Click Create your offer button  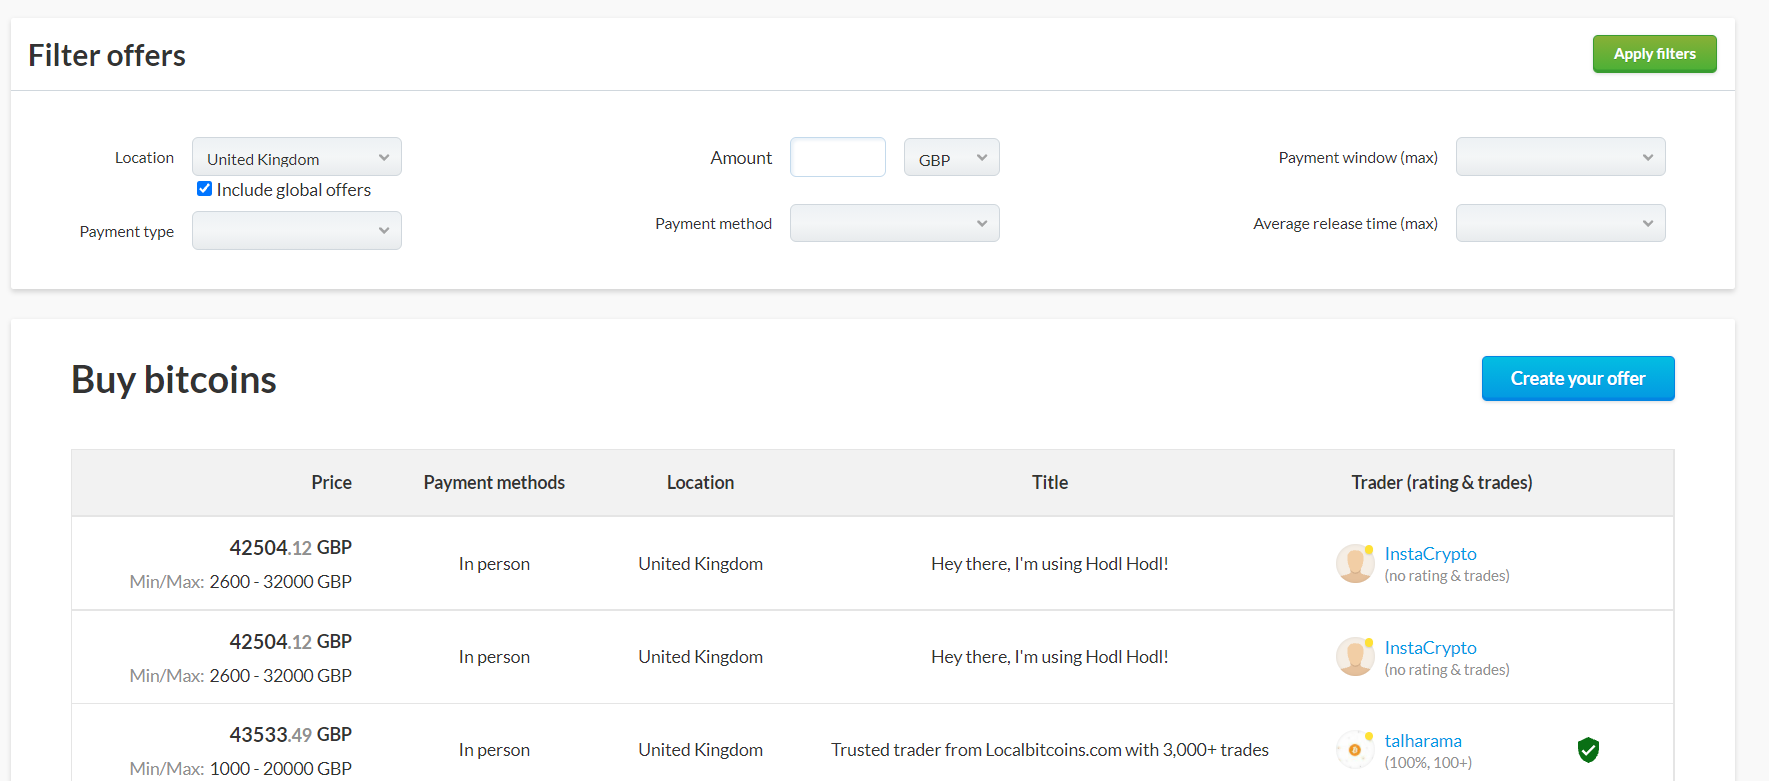(1577, 379)
